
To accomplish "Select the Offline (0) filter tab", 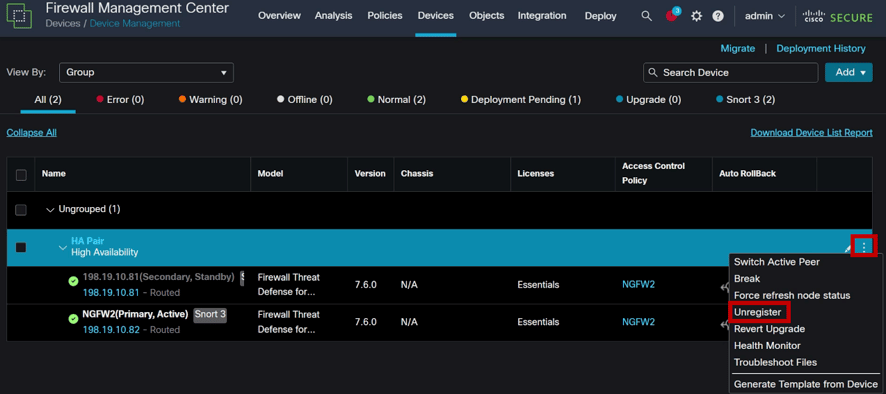I will pos(305,100).
